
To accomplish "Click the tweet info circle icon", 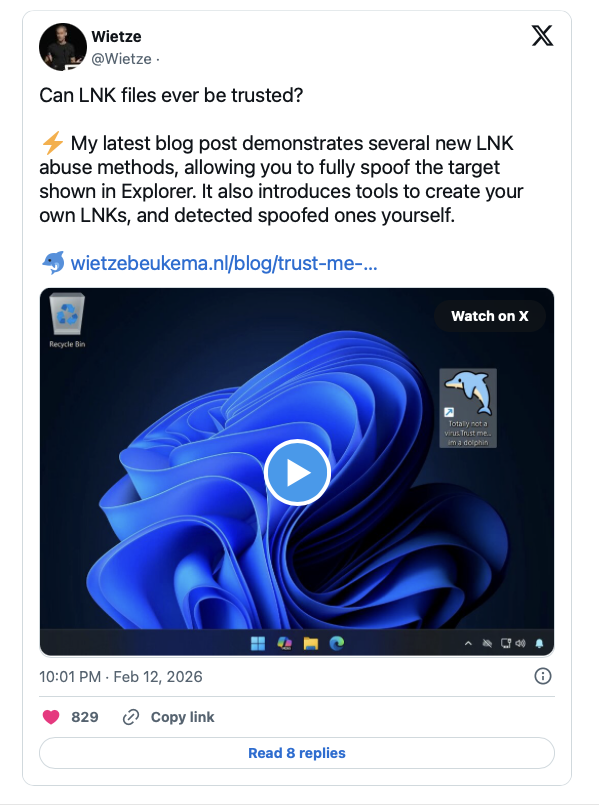I will pos(543,676).
